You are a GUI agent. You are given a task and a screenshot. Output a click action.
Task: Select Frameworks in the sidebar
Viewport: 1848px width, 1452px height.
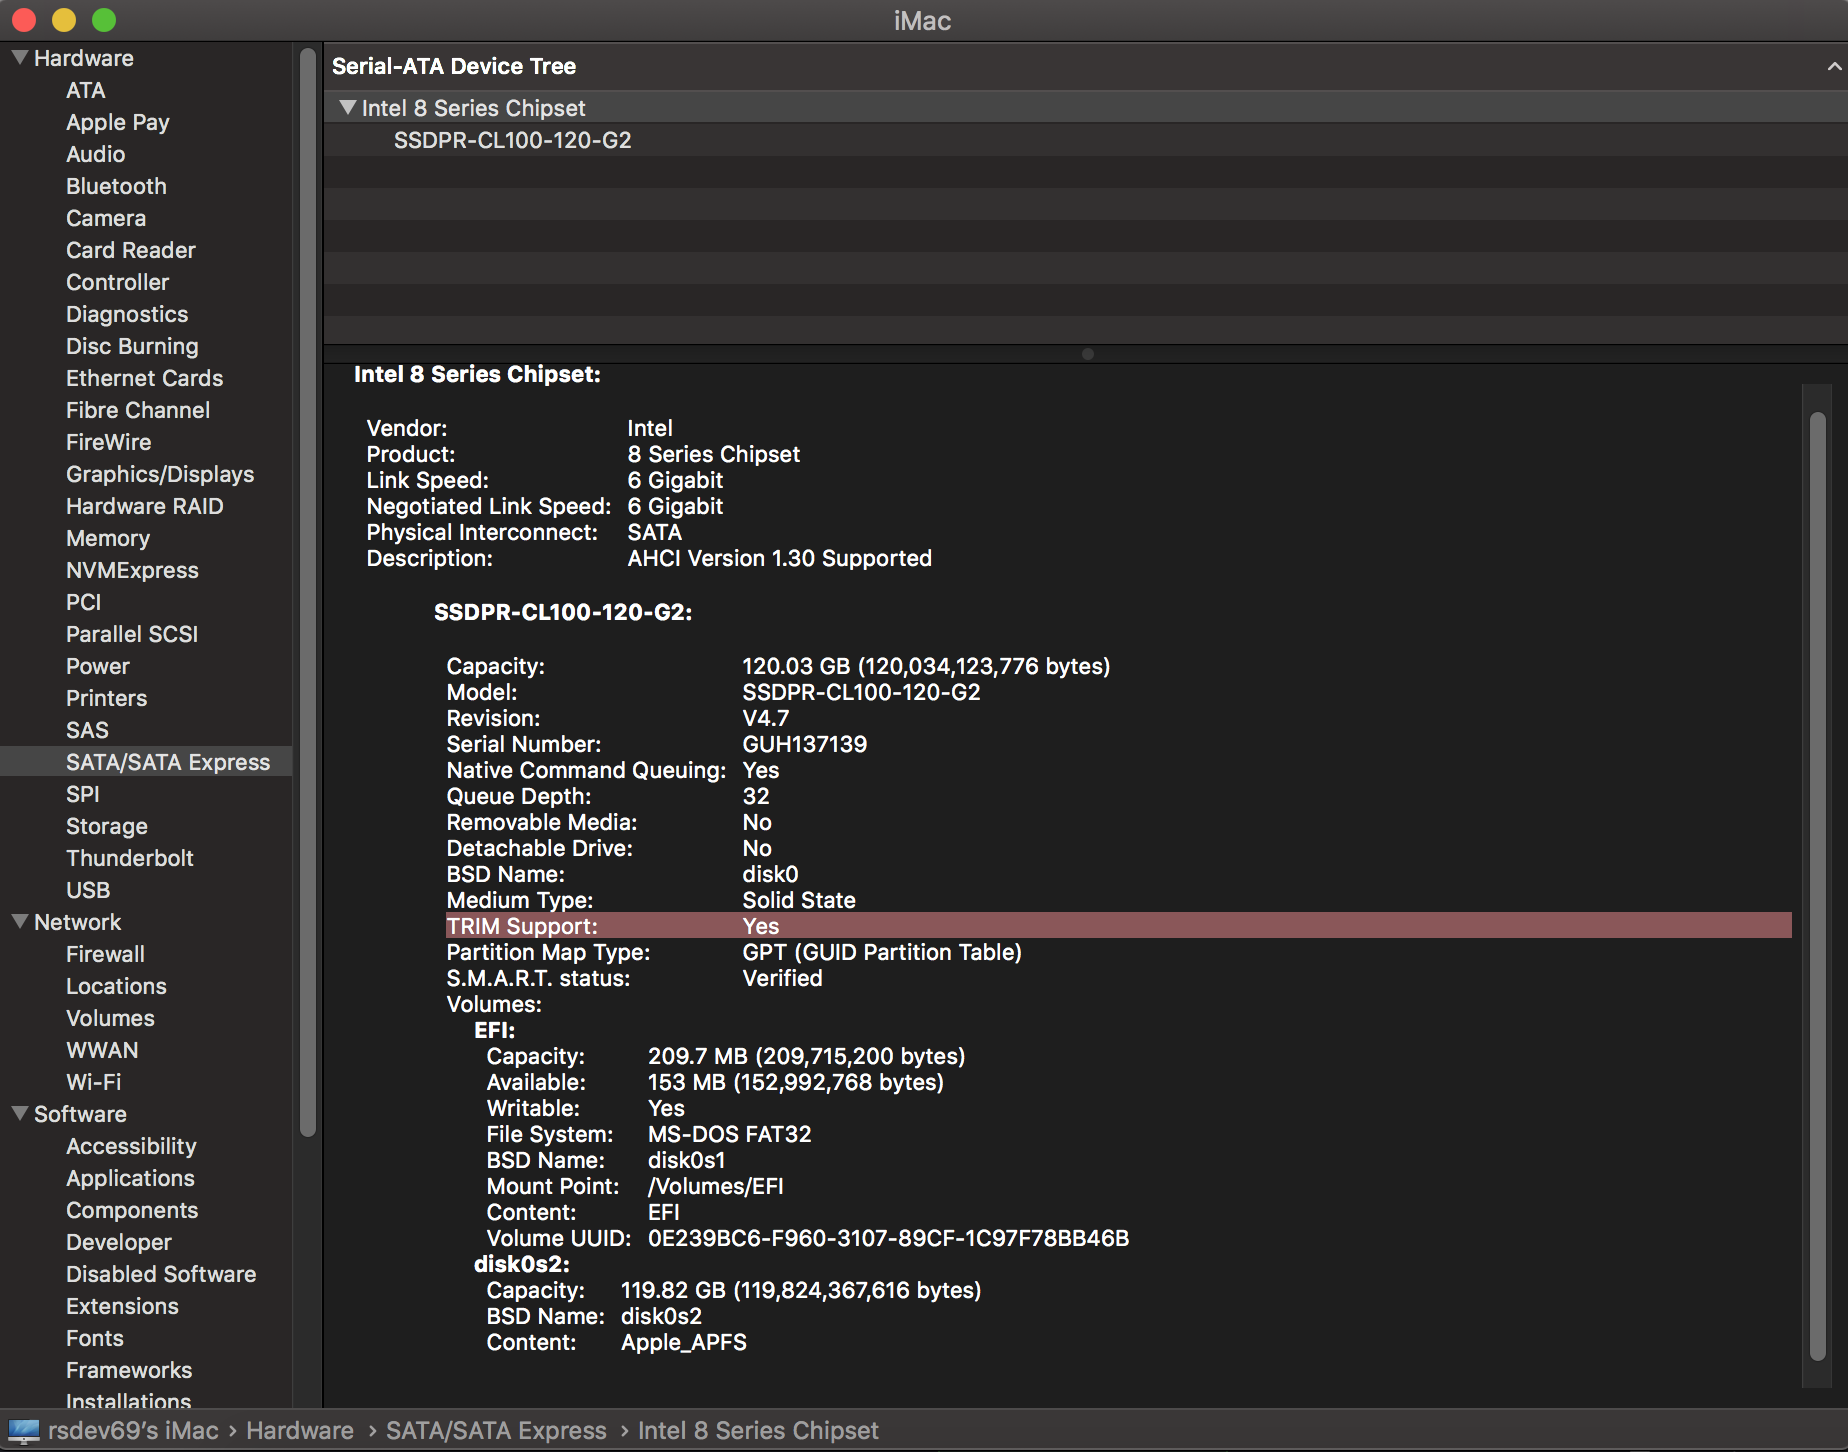coord(129,1370)
